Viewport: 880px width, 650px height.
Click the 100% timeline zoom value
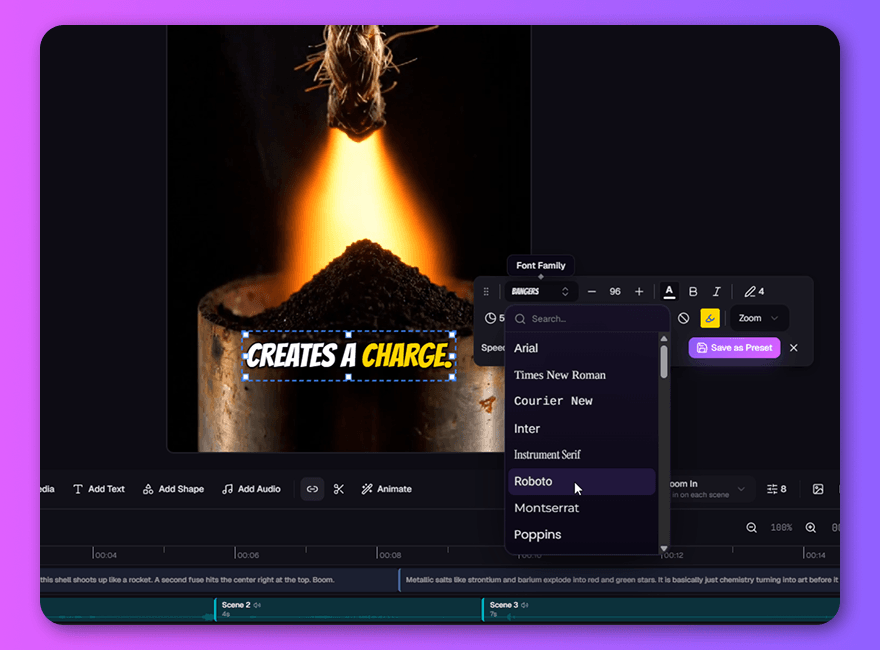pos(781,528)
